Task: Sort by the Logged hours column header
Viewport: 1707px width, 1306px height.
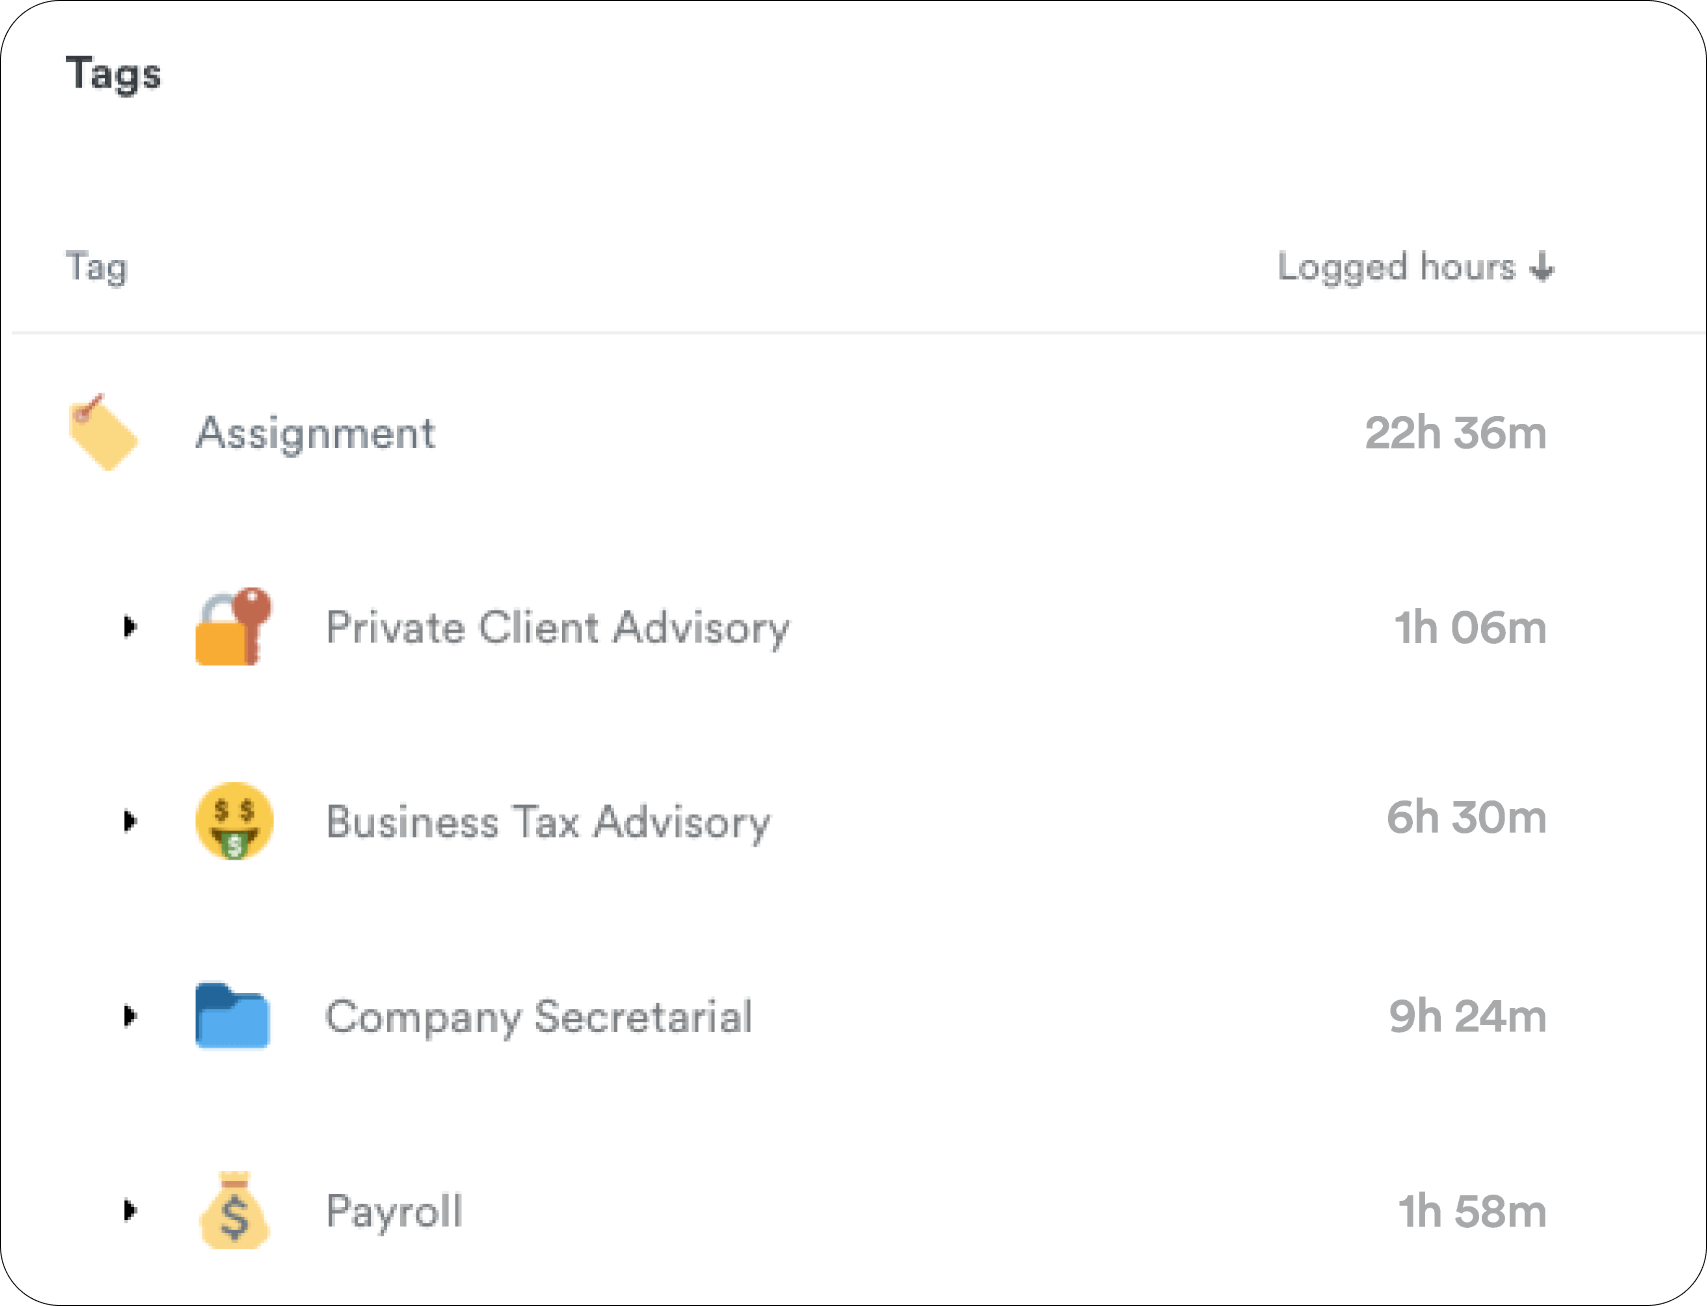Action: [1396, 267]
